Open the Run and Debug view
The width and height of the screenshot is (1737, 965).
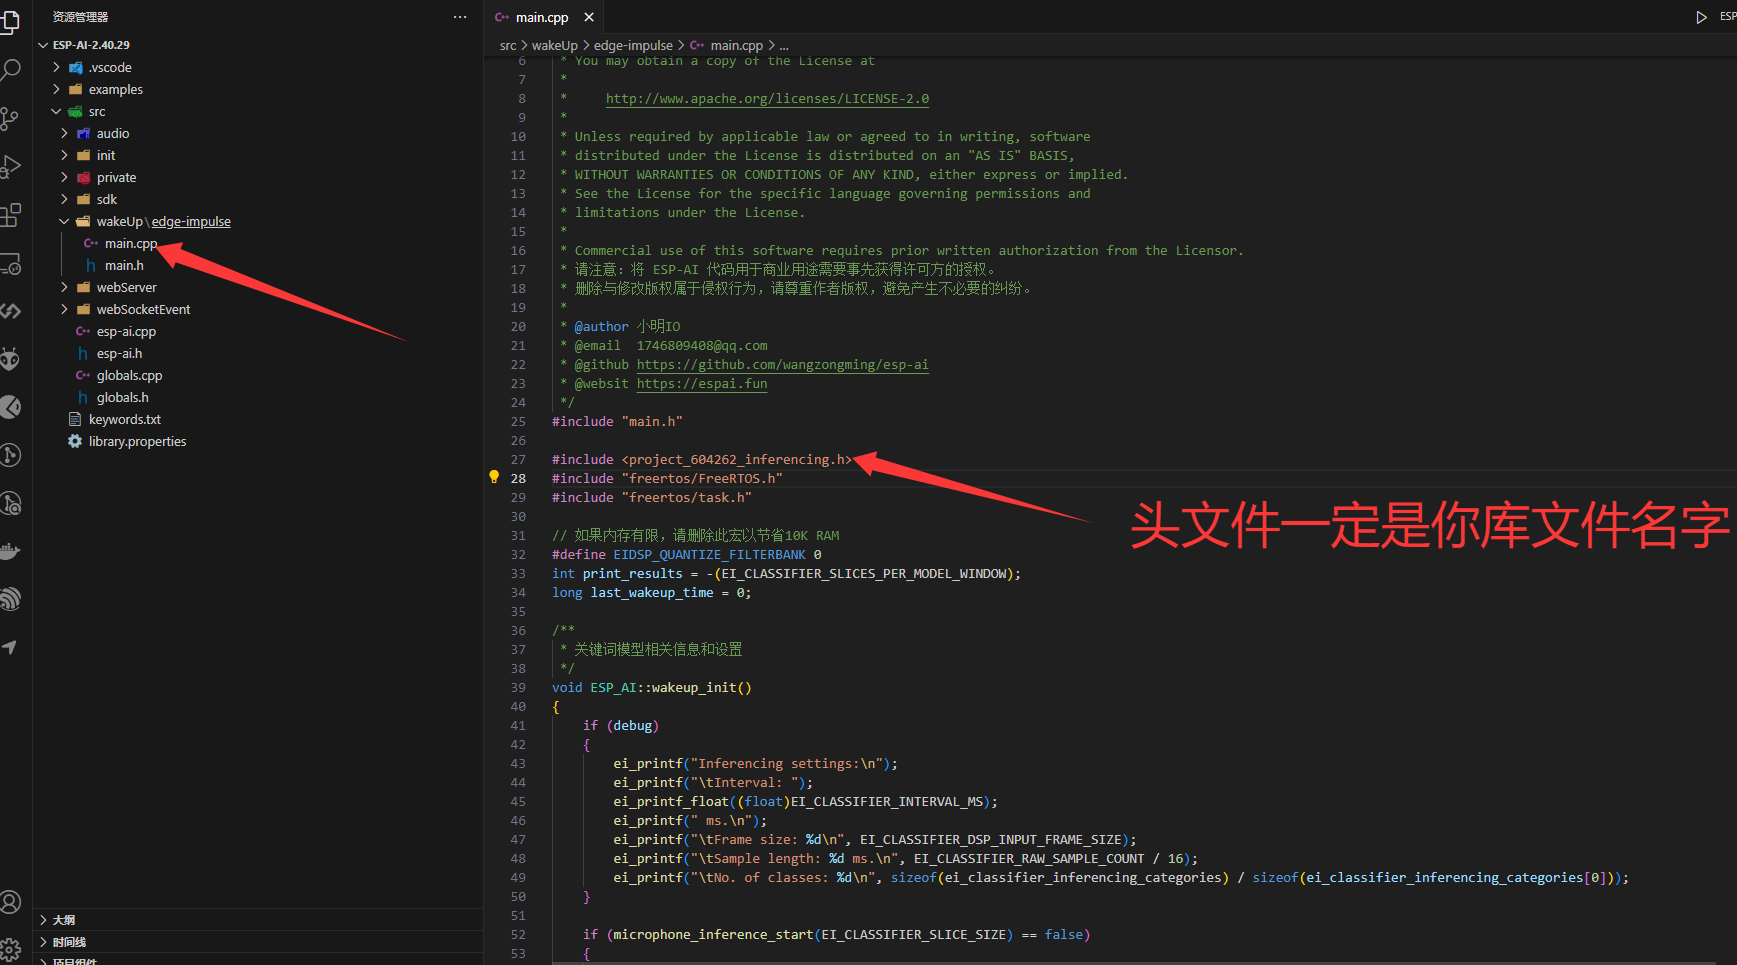10,166
